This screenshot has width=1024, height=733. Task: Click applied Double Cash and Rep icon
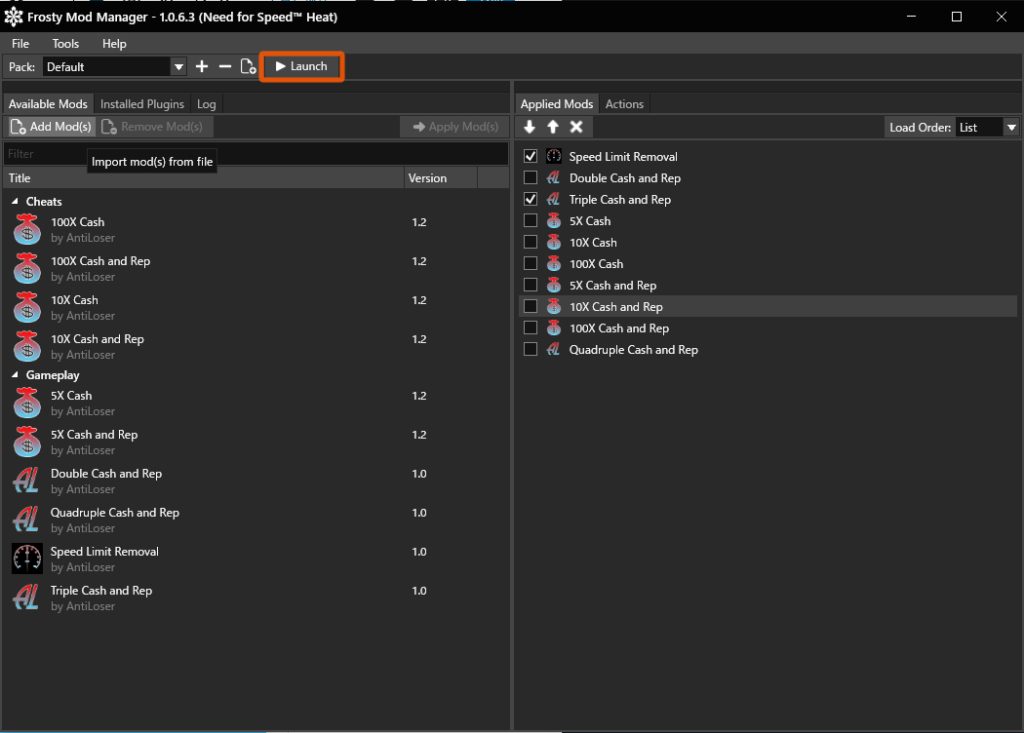pos(554,178)
